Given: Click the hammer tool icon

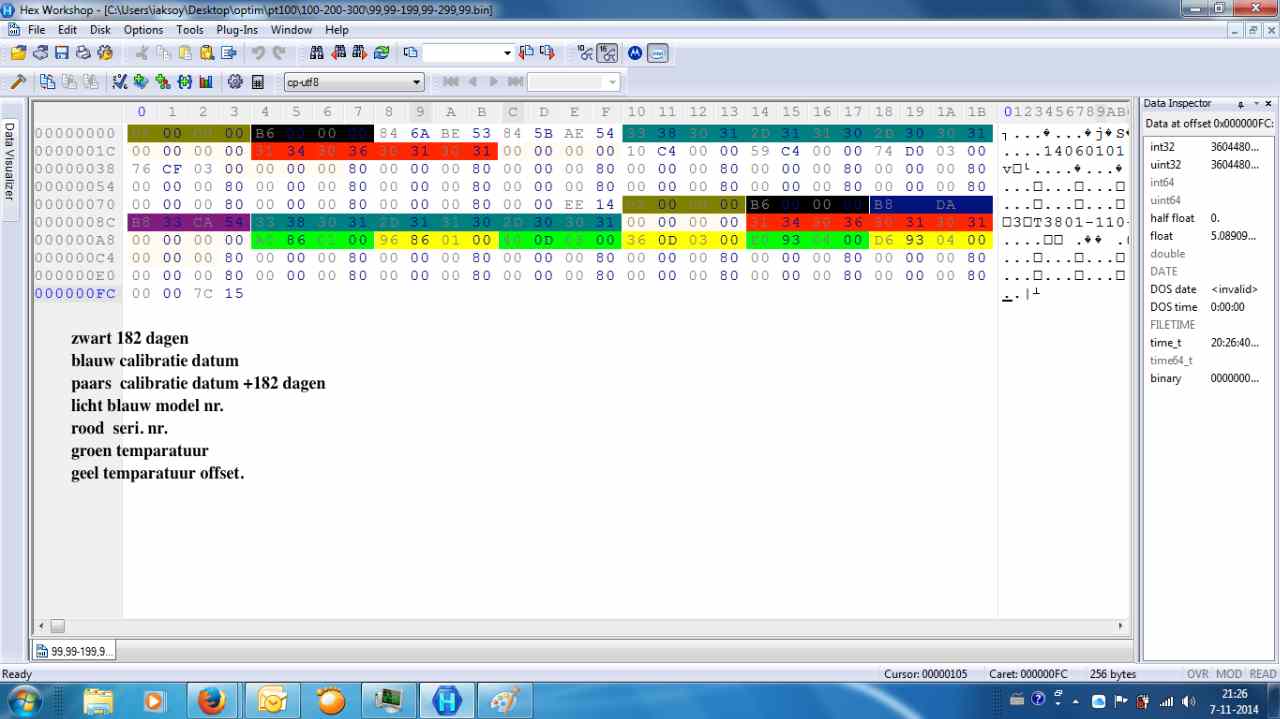Looking at the screenshot, I should (x=17, y=82).
